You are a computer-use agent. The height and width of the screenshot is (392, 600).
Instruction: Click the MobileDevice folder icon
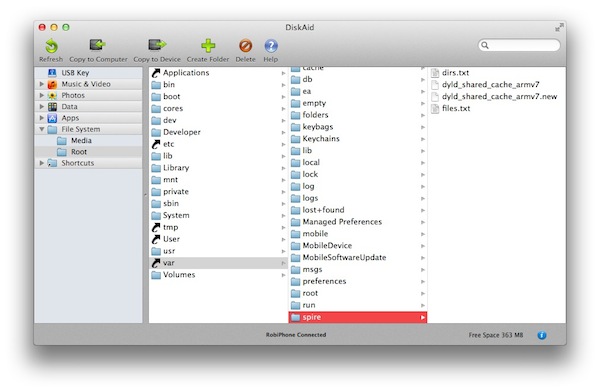[x=295, y=246]
